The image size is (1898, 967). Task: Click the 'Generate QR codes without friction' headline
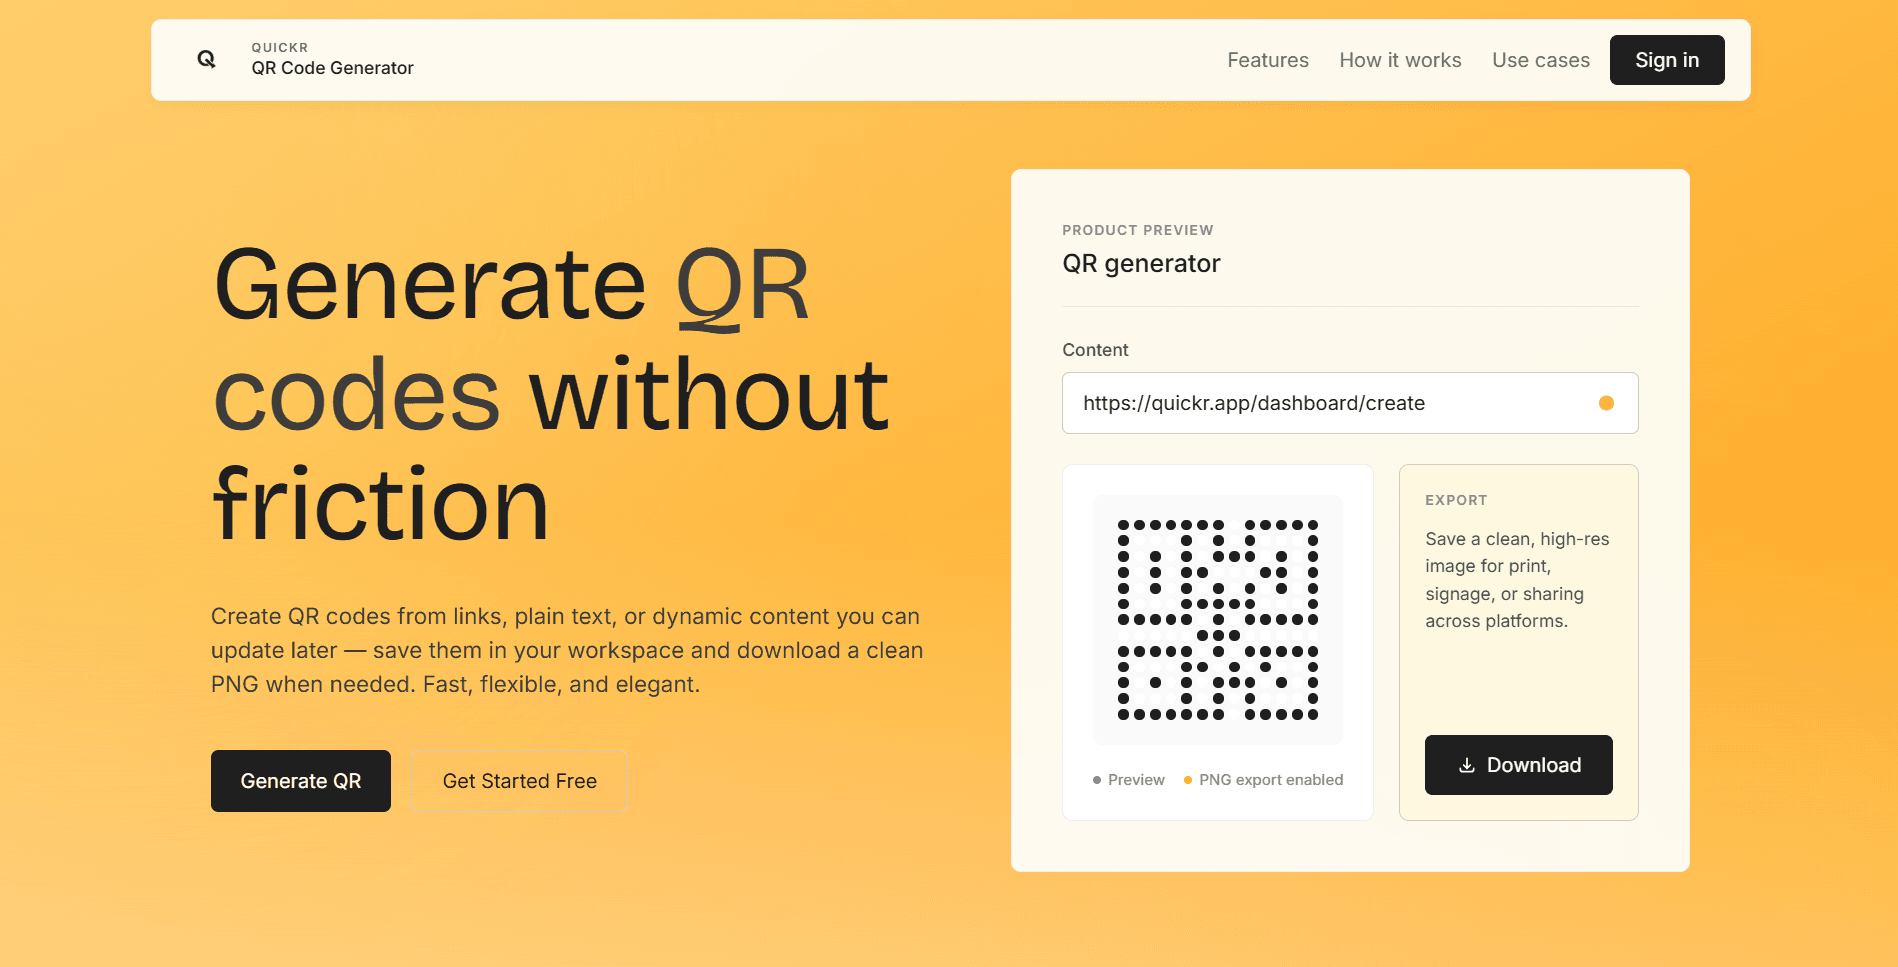pos(551,395)
